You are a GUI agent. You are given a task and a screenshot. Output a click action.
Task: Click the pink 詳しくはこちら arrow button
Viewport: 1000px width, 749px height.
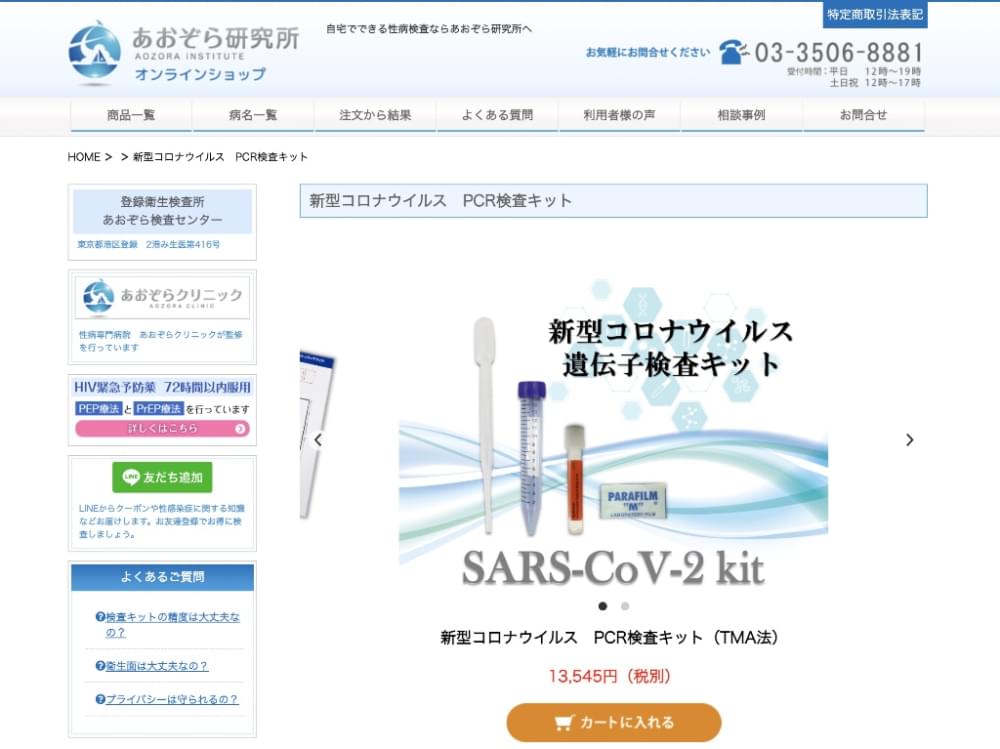162,428
